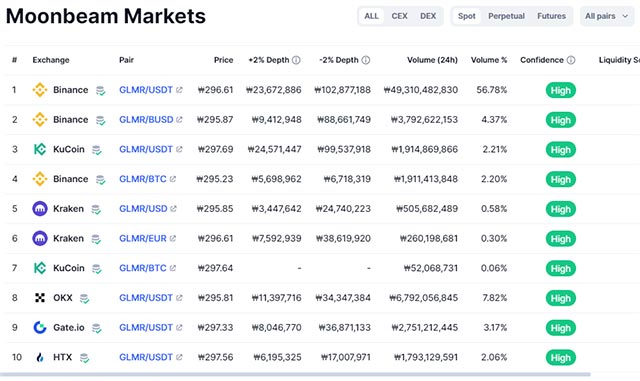Click the High confidence badge in HTX row
The height and width of the screenshot is (381, 640).
pos(561,358)
